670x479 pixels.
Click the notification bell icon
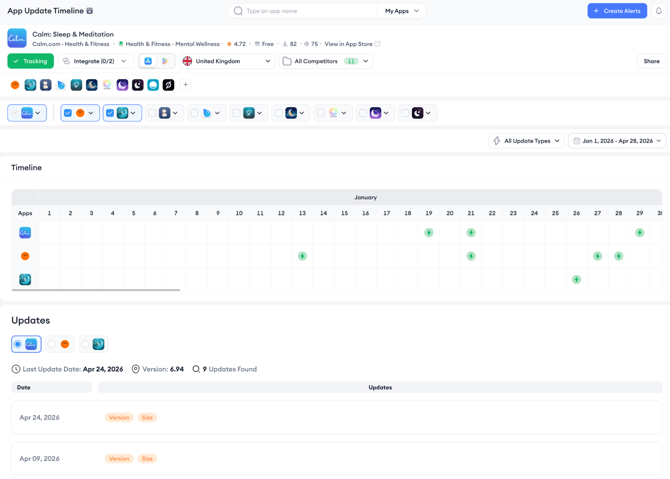tap(658, 11)
